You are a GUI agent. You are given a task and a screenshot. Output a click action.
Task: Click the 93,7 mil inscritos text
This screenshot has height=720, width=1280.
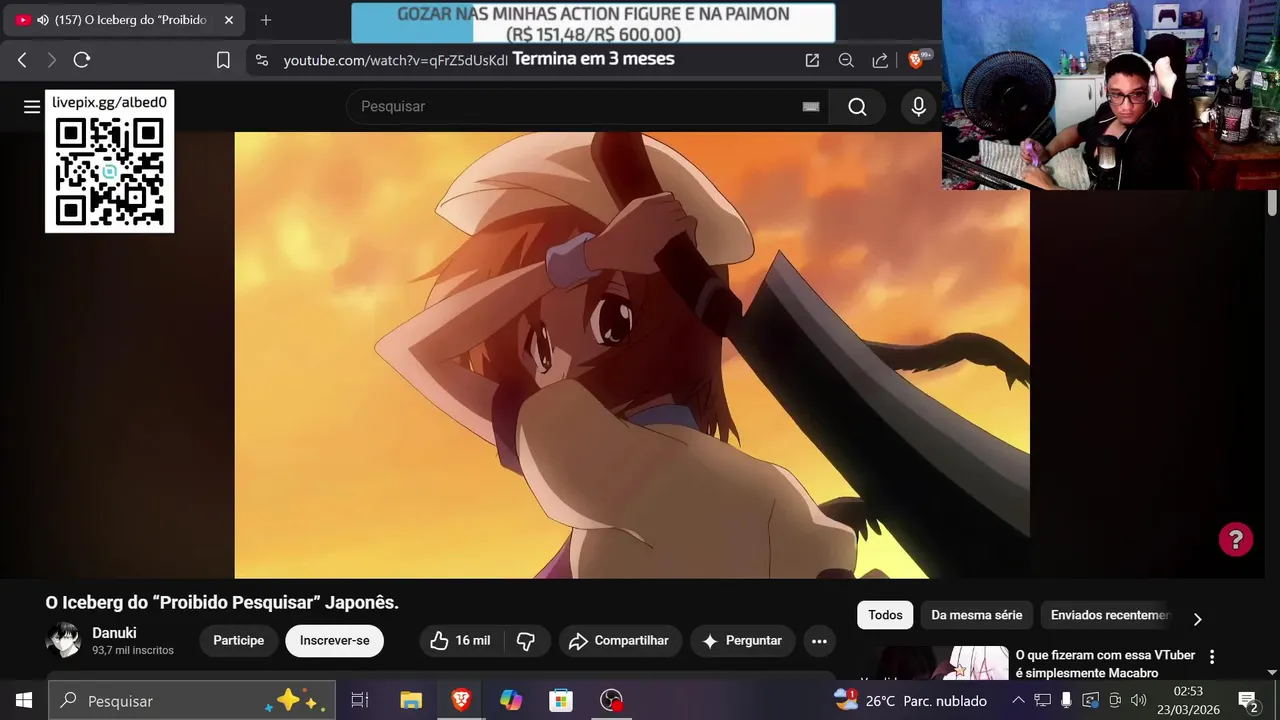point(133,650)
